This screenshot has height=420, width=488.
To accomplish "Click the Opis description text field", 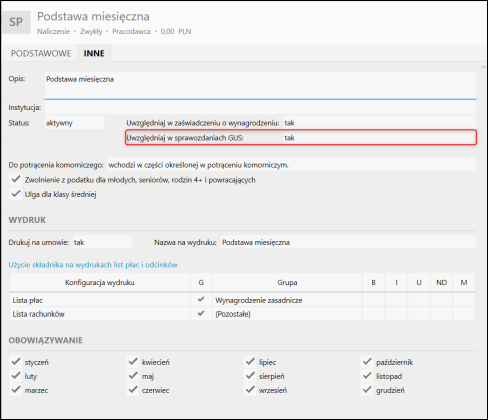I will pyautogui.click(x=260, y=85).
